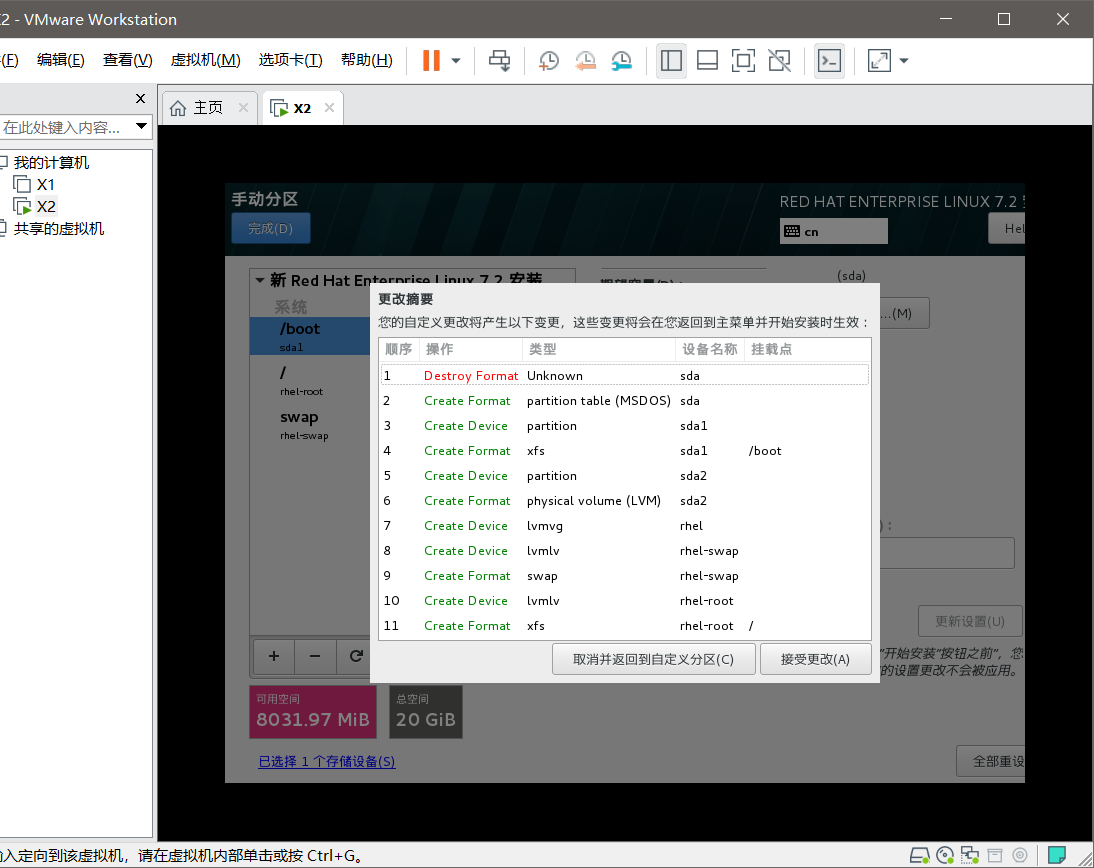Toggle the library sidebar view icon
The image size is (1094, 868).
(671, 61)
